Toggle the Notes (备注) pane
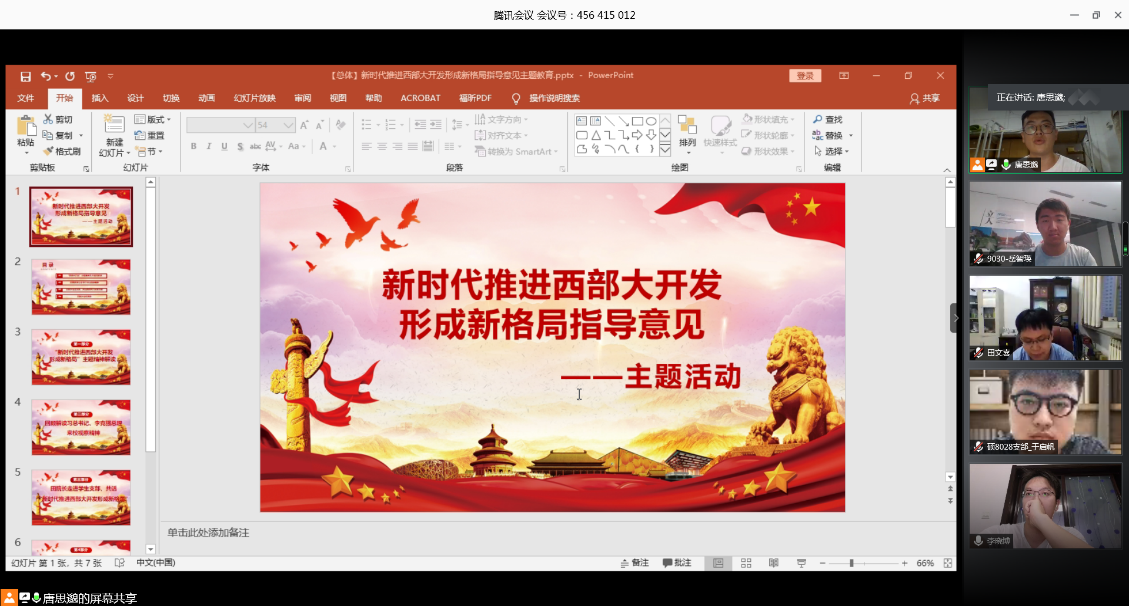The image size is (1129, 606). point(633,563)
